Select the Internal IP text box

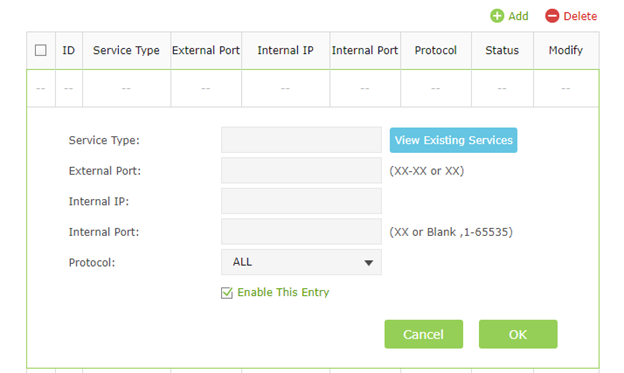301,201
